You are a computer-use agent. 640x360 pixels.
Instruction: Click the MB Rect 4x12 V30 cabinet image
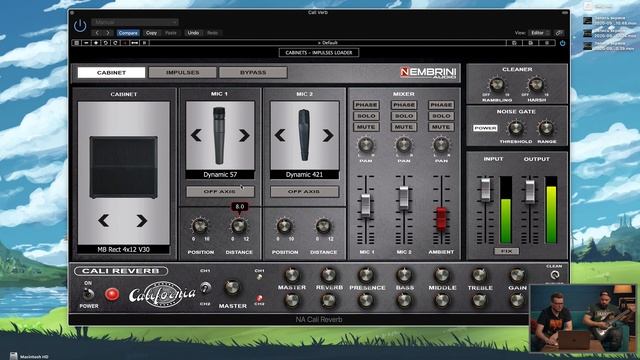pos(124,167)
